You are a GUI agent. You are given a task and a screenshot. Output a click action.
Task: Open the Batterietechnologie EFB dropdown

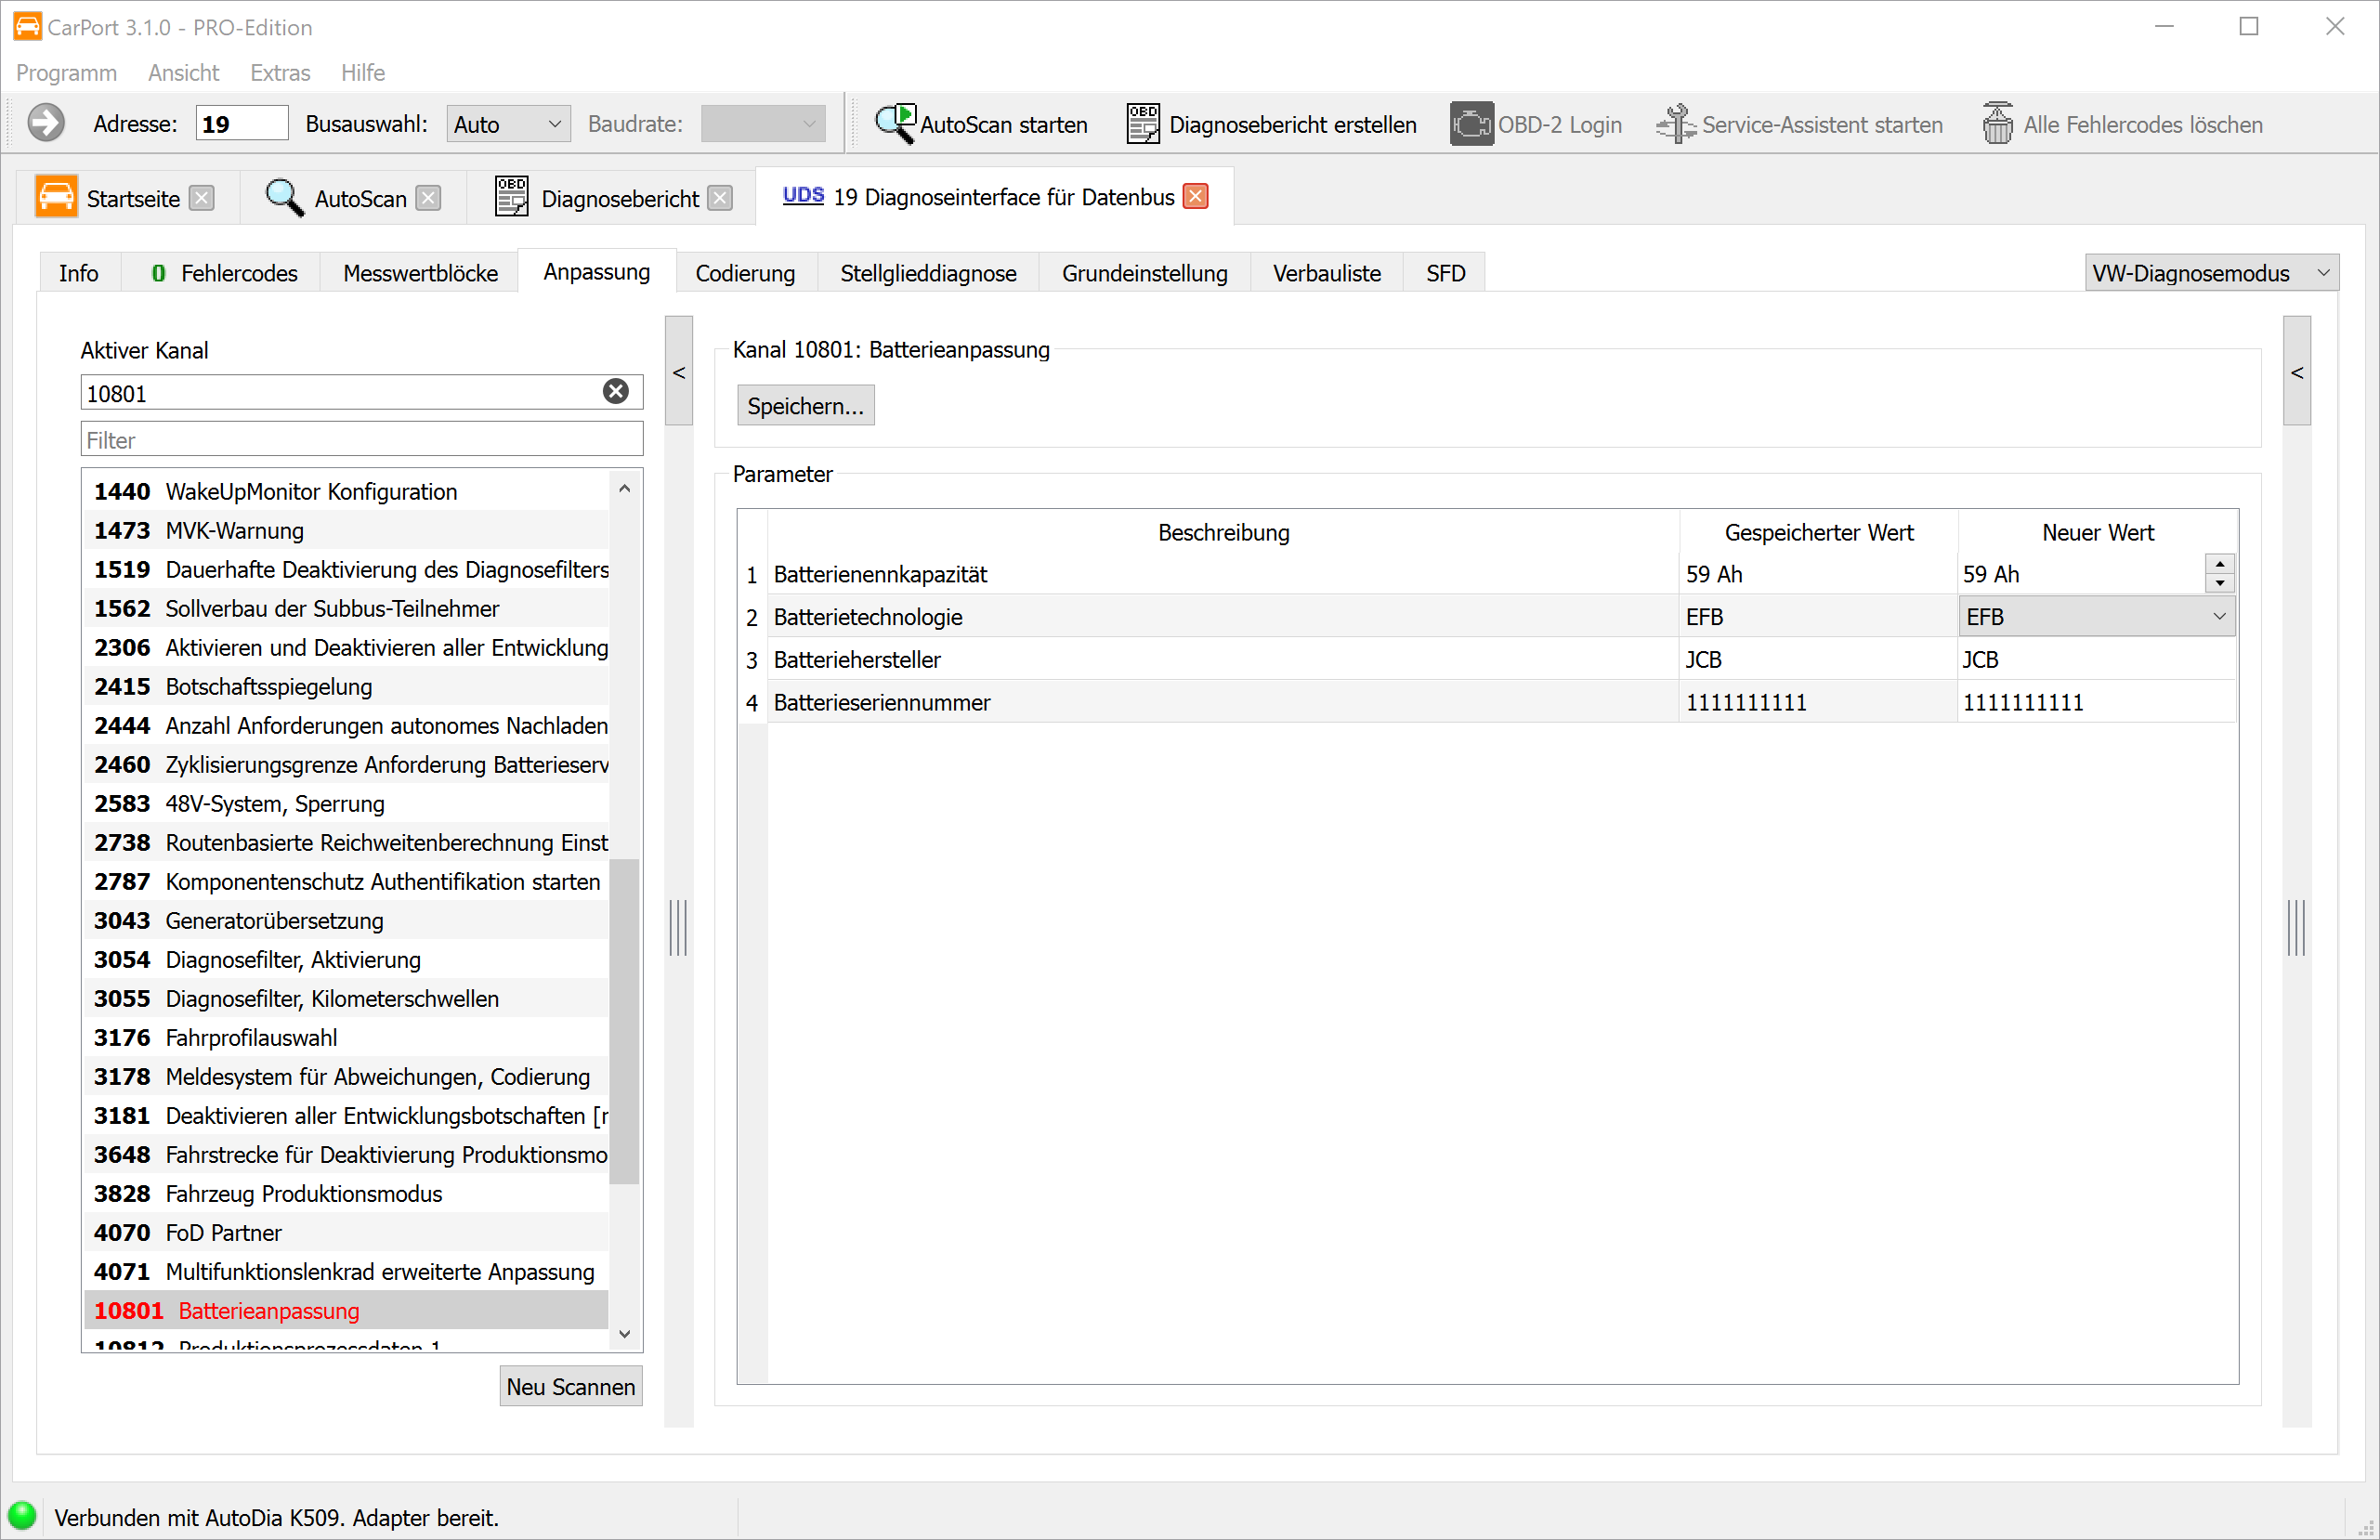click(2219, 617)
